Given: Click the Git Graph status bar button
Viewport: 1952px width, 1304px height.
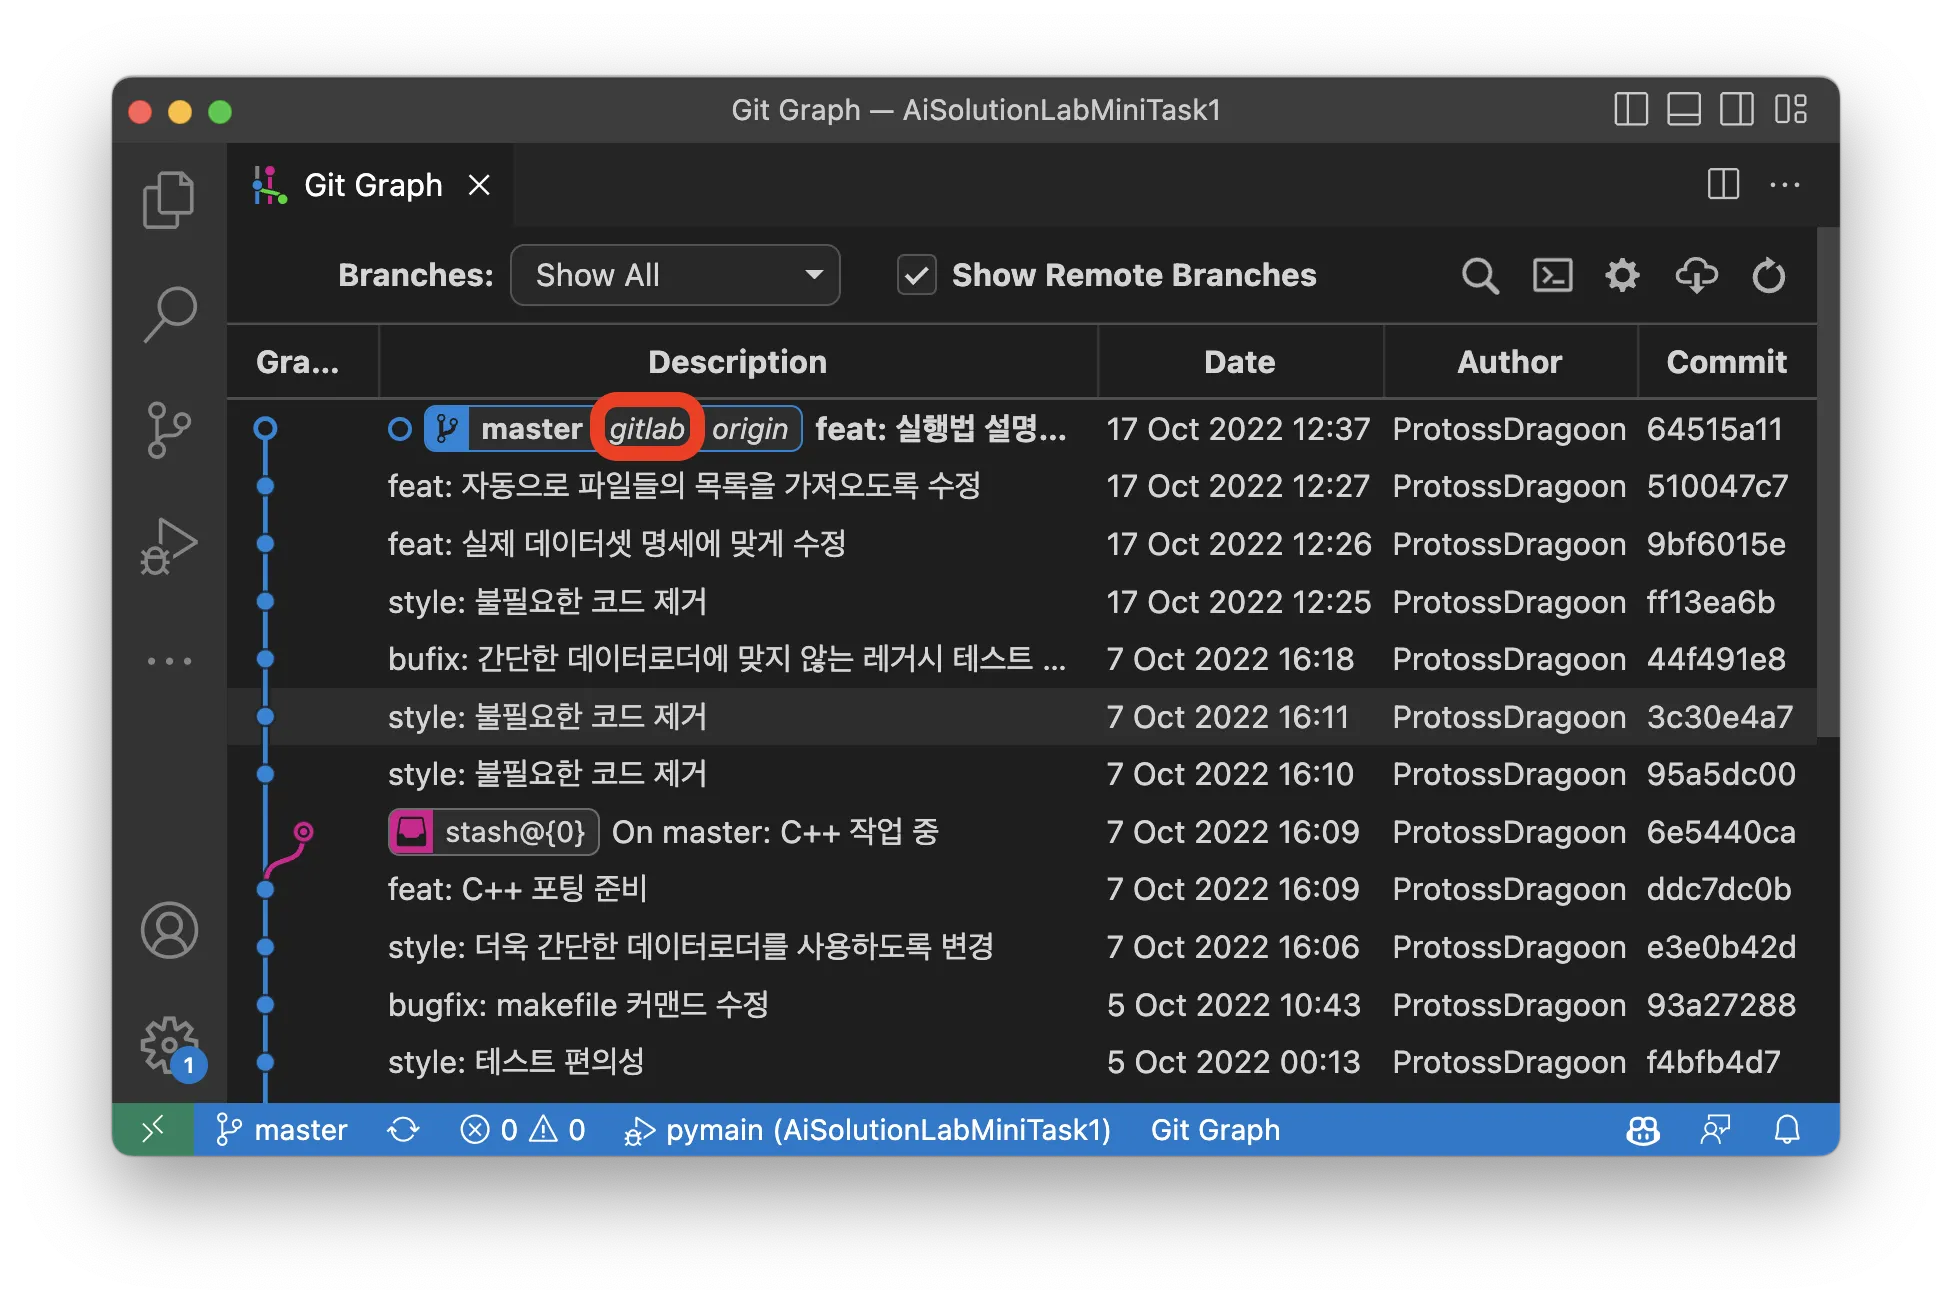Looking at the screenshot, I should coord(1214,1130).
